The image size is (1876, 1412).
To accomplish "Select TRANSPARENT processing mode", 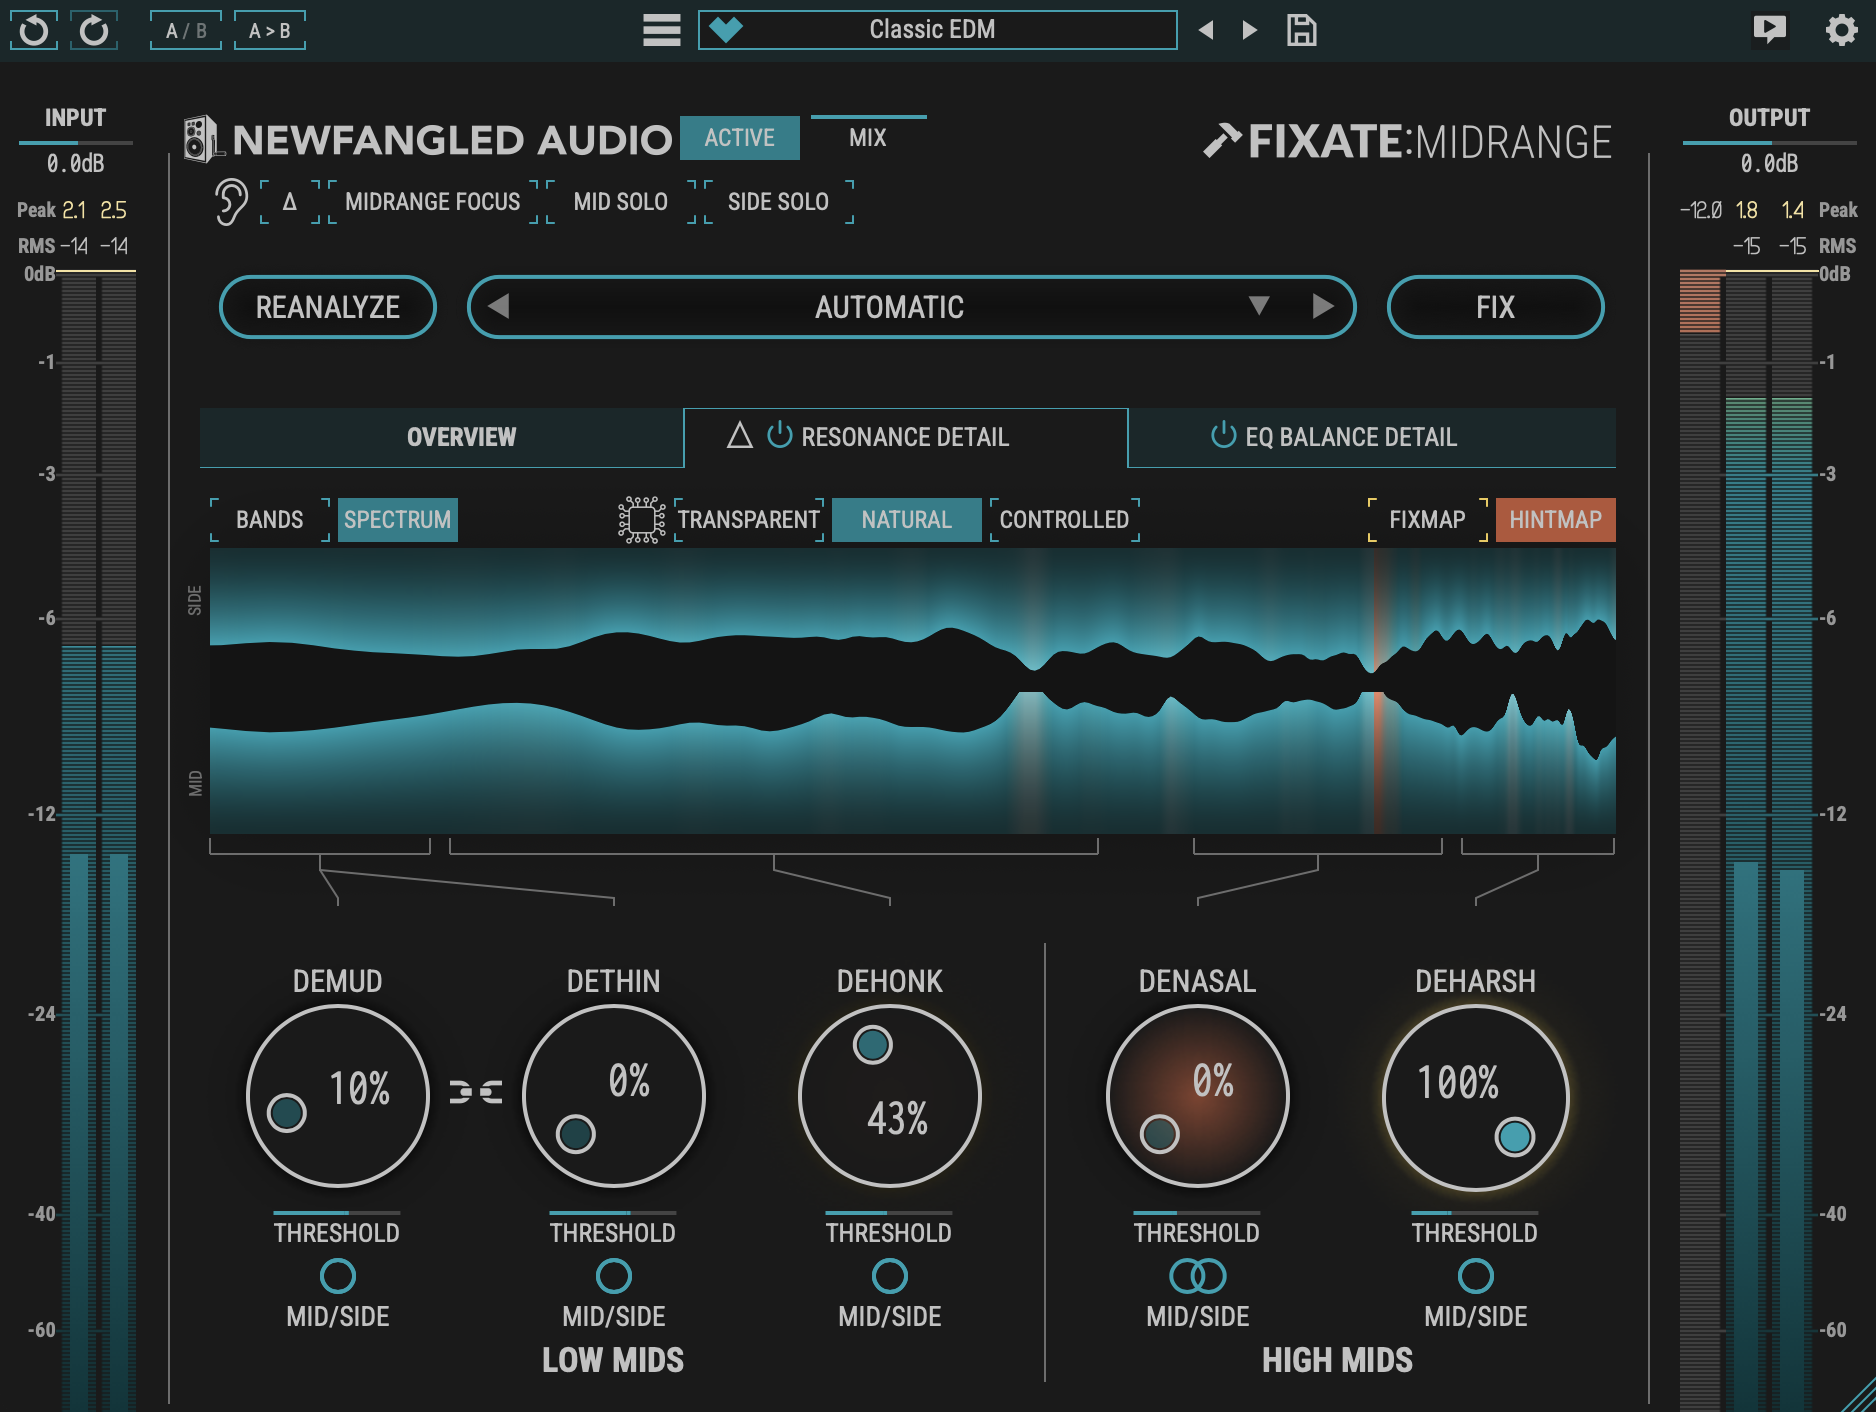I will 749,520.
